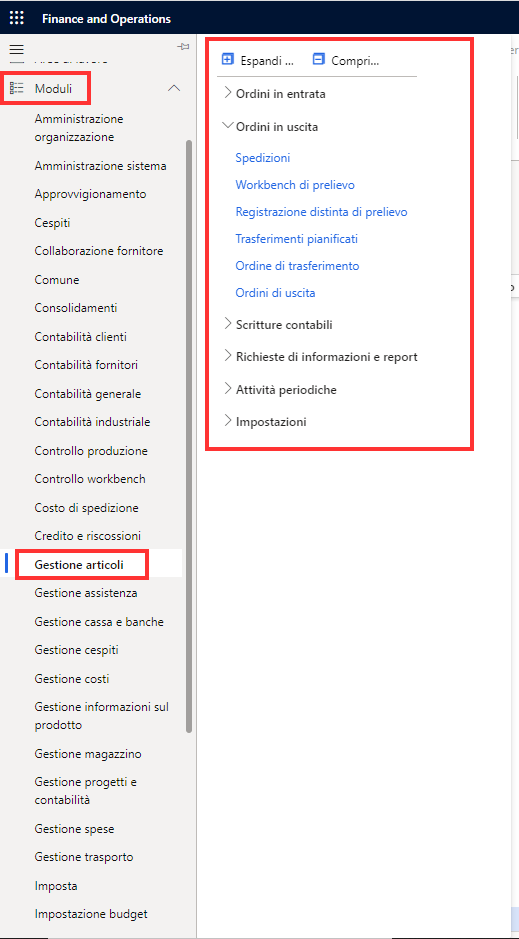This screenshot has height=939, width=519.
Task: Open Amministrazione sistema module
Action: click(101, 166)
